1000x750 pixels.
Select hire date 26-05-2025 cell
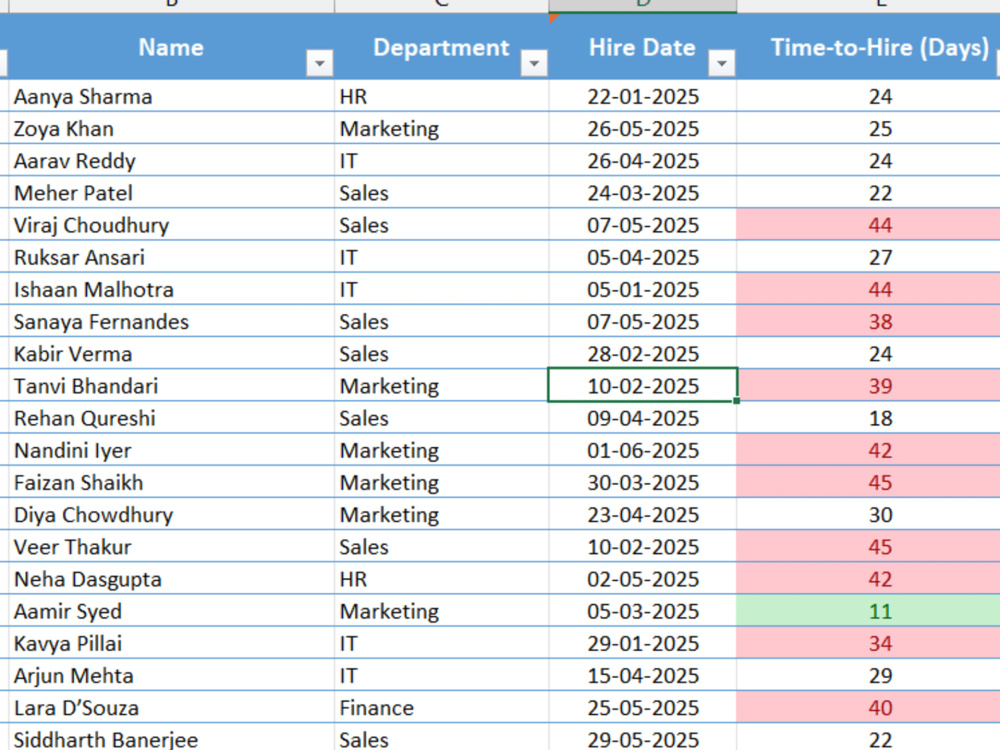point(642,128)
